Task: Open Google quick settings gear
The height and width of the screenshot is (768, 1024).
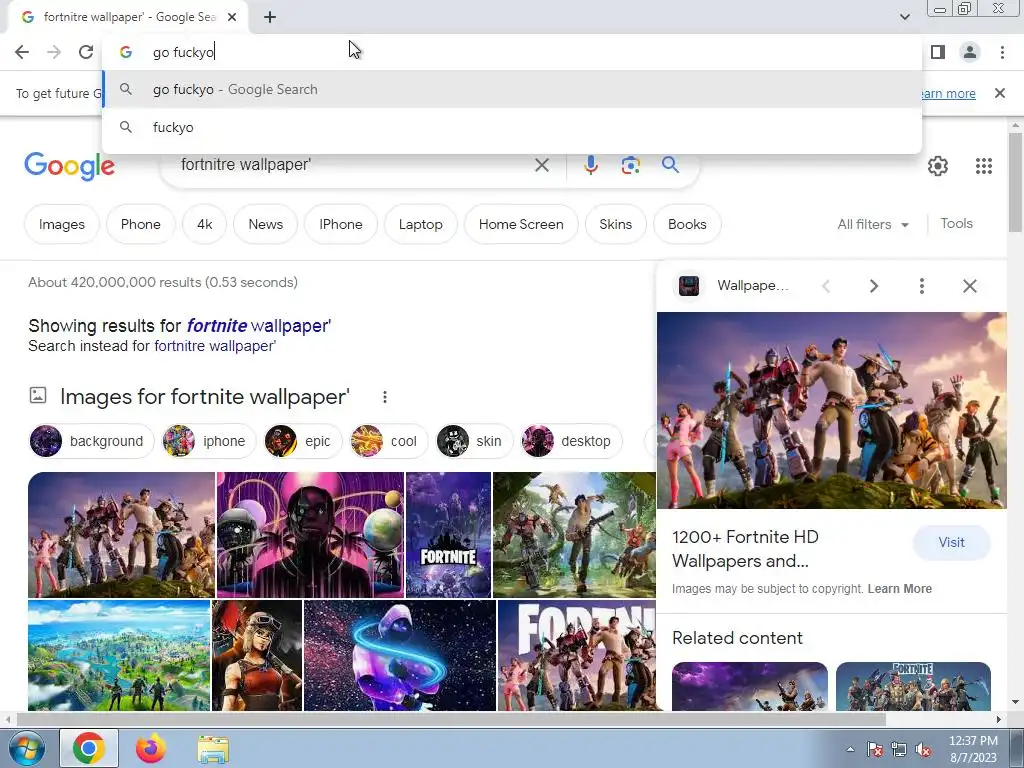Action: click(x=938, y=166)
